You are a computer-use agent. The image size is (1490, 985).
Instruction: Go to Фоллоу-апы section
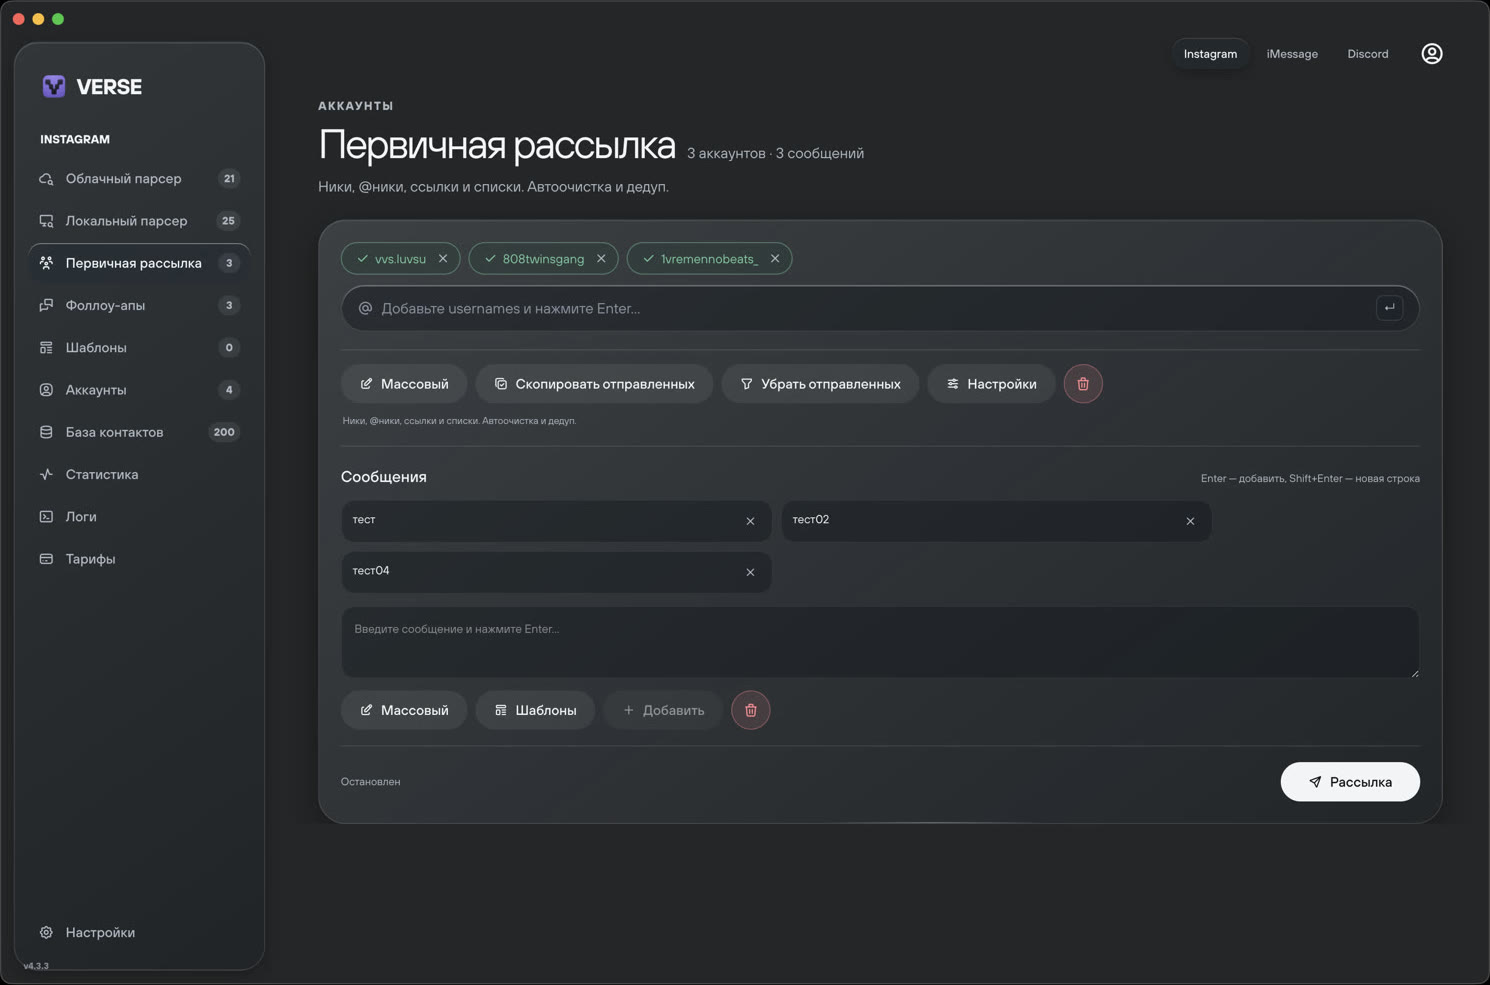(139, 306)
